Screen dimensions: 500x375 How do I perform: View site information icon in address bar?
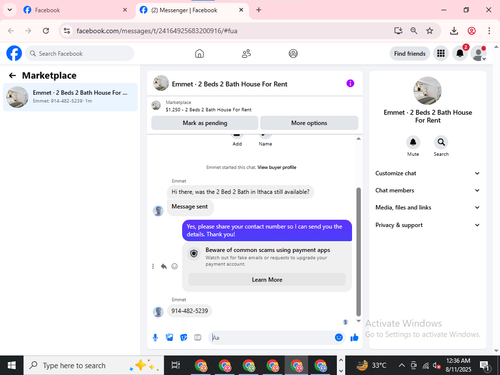tap(67, 31)
